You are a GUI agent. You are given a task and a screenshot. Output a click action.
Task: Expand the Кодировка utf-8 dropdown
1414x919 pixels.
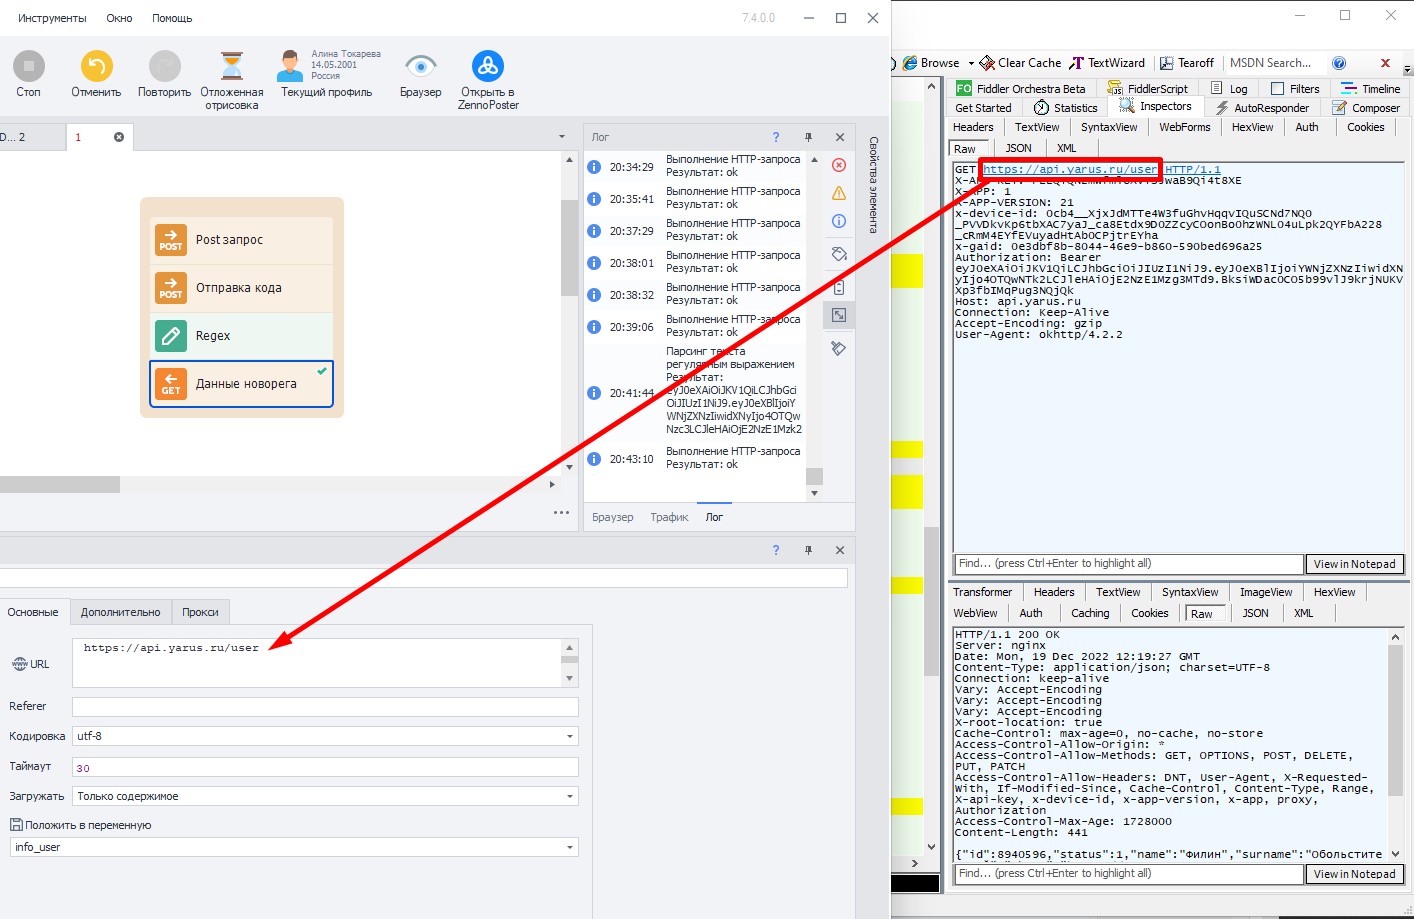[x=570, y=737]
